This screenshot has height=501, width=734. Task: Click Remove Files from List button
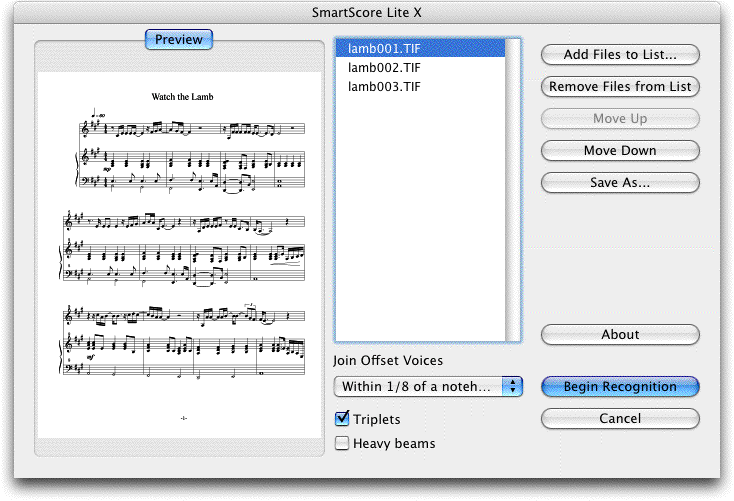620,87
